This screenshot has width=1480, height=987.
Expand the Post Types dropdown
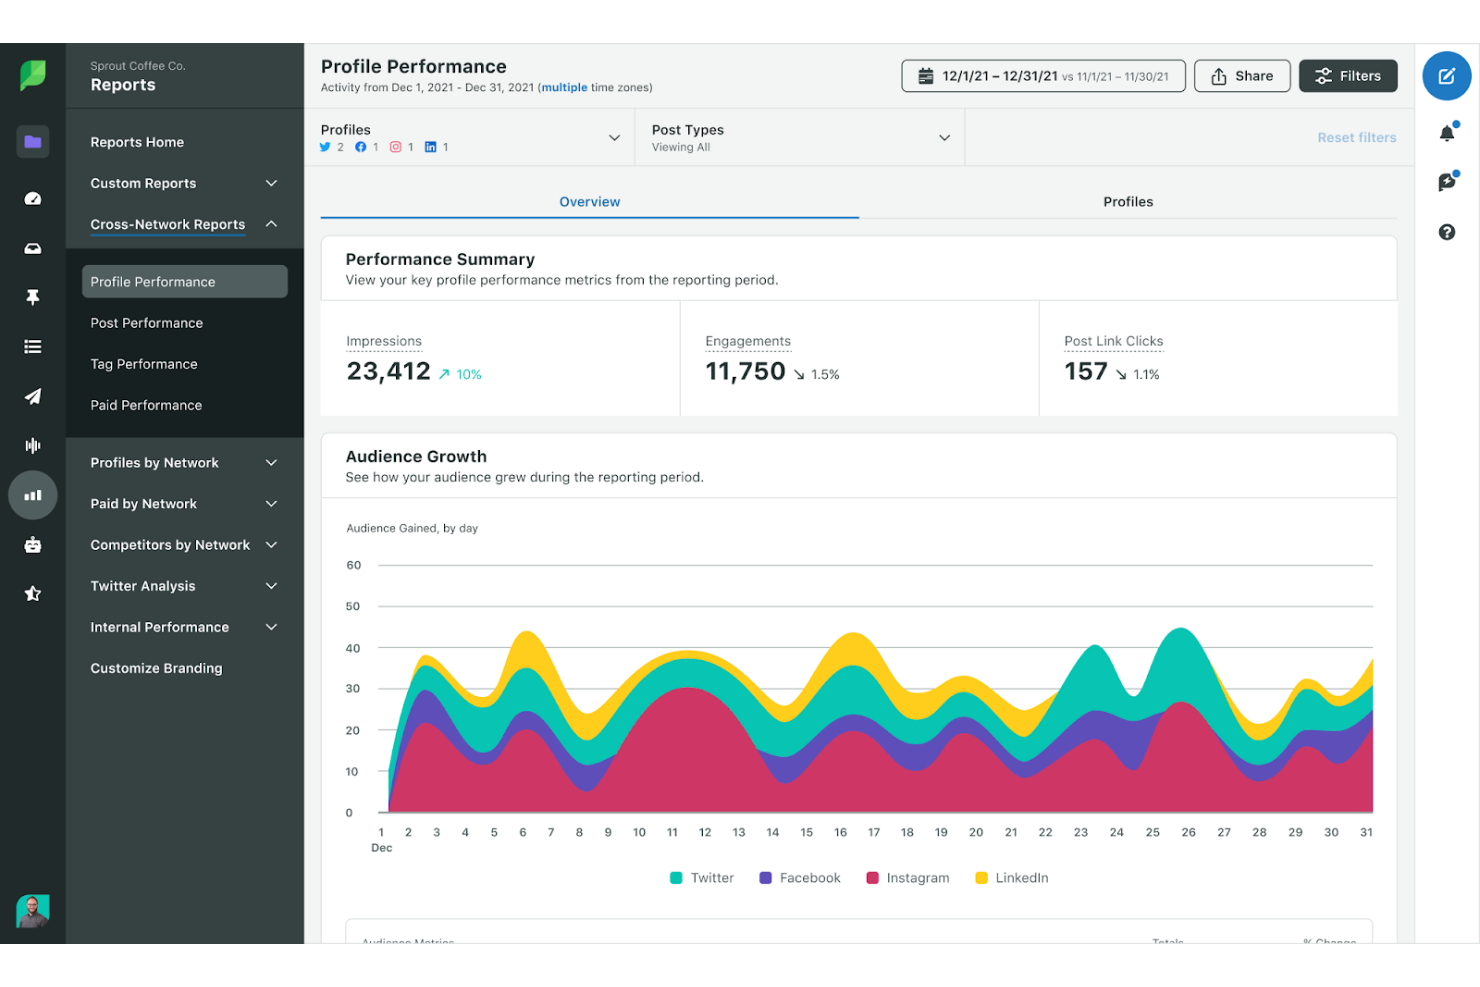click(800, 138)
